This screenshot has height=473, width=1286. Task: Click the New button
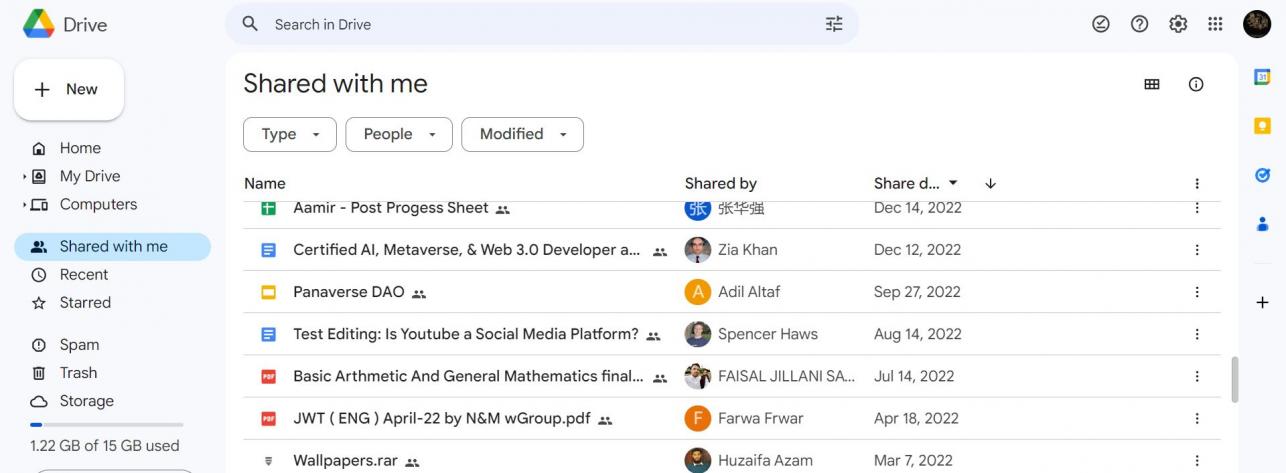pos(69,89)
